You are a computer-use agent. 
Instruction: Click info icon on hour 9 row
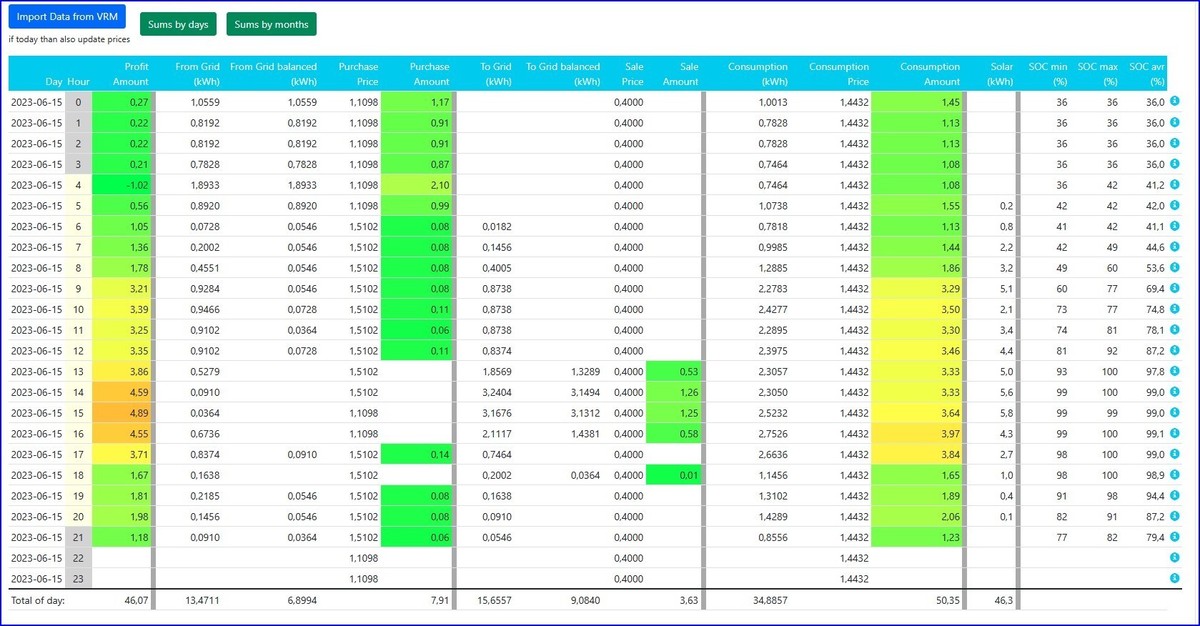(1175, 288)
